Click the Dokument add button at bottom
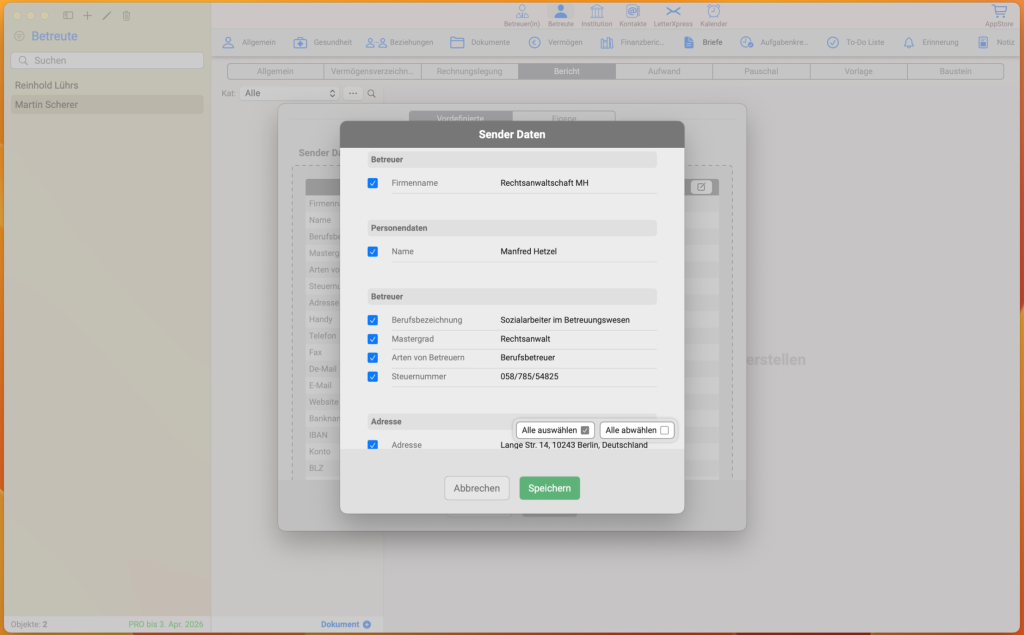Viewport: 1024px width, 635px height. click(366, 624)
